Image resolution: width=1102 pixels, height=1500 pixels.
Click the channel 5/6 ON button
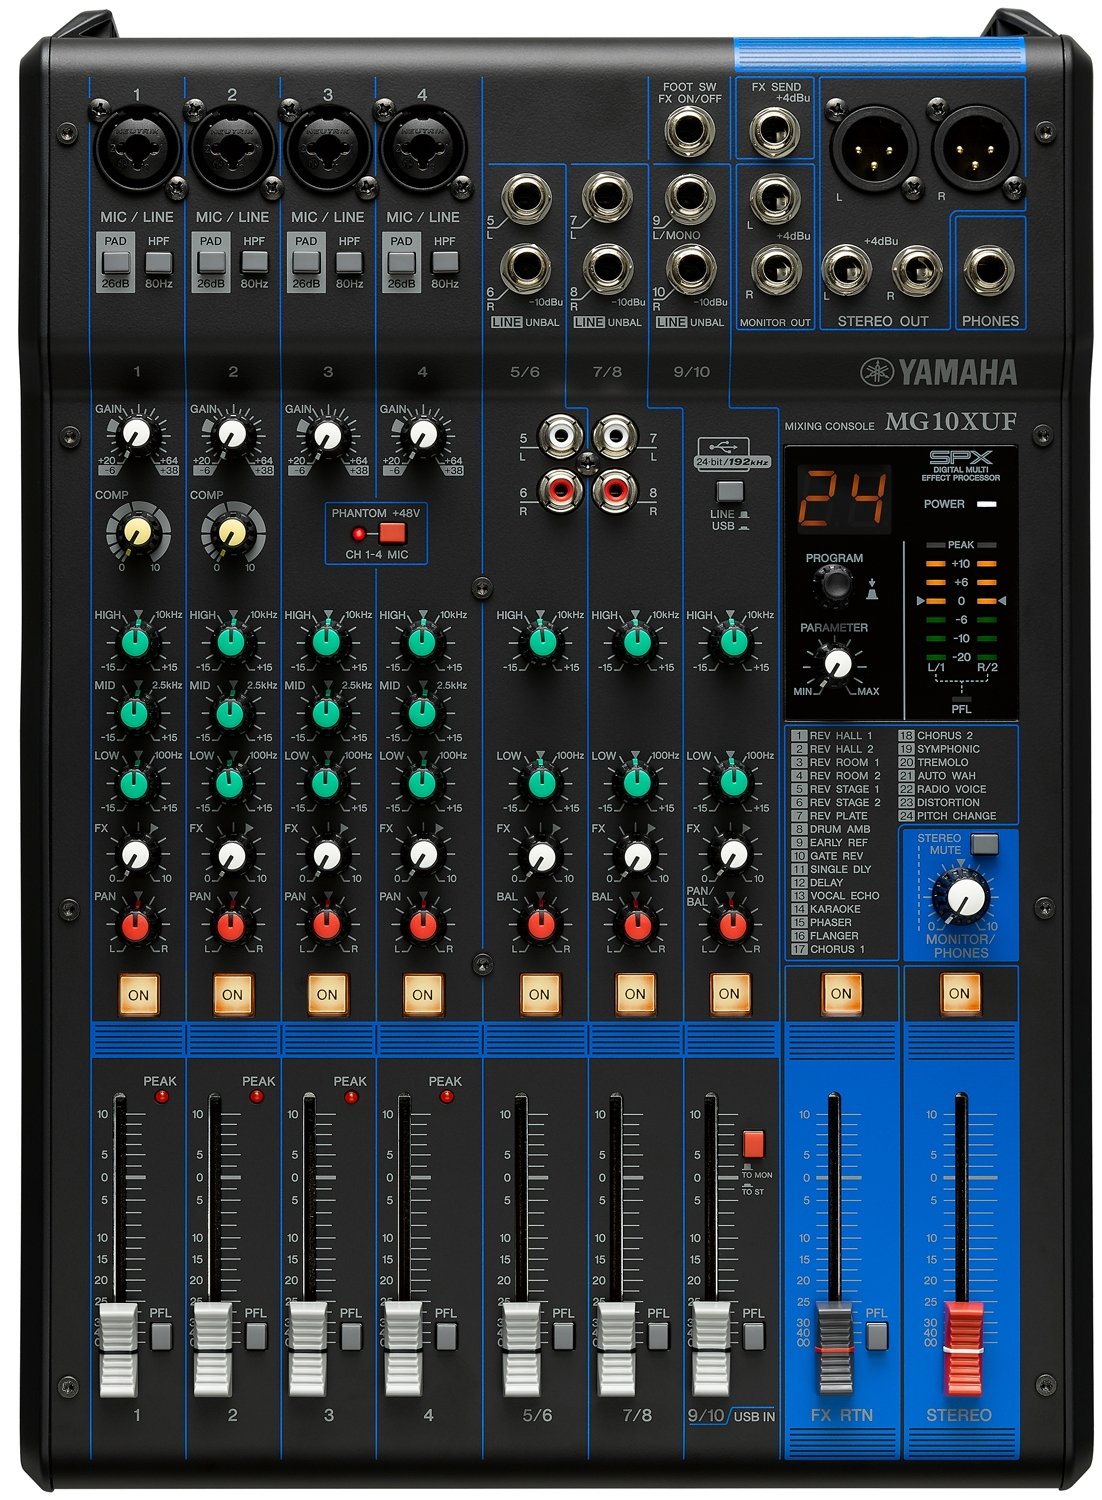click(x=539, y=995)
